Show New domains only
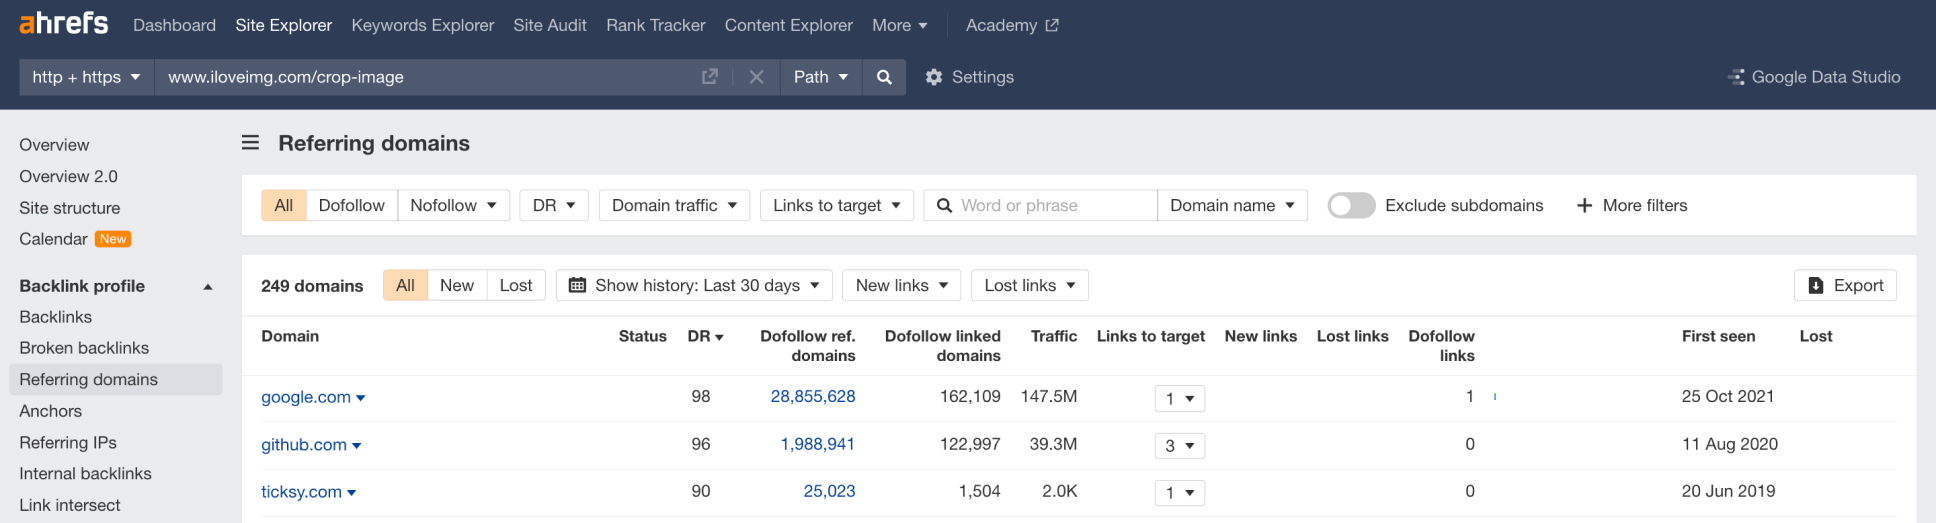 point(457,285)
